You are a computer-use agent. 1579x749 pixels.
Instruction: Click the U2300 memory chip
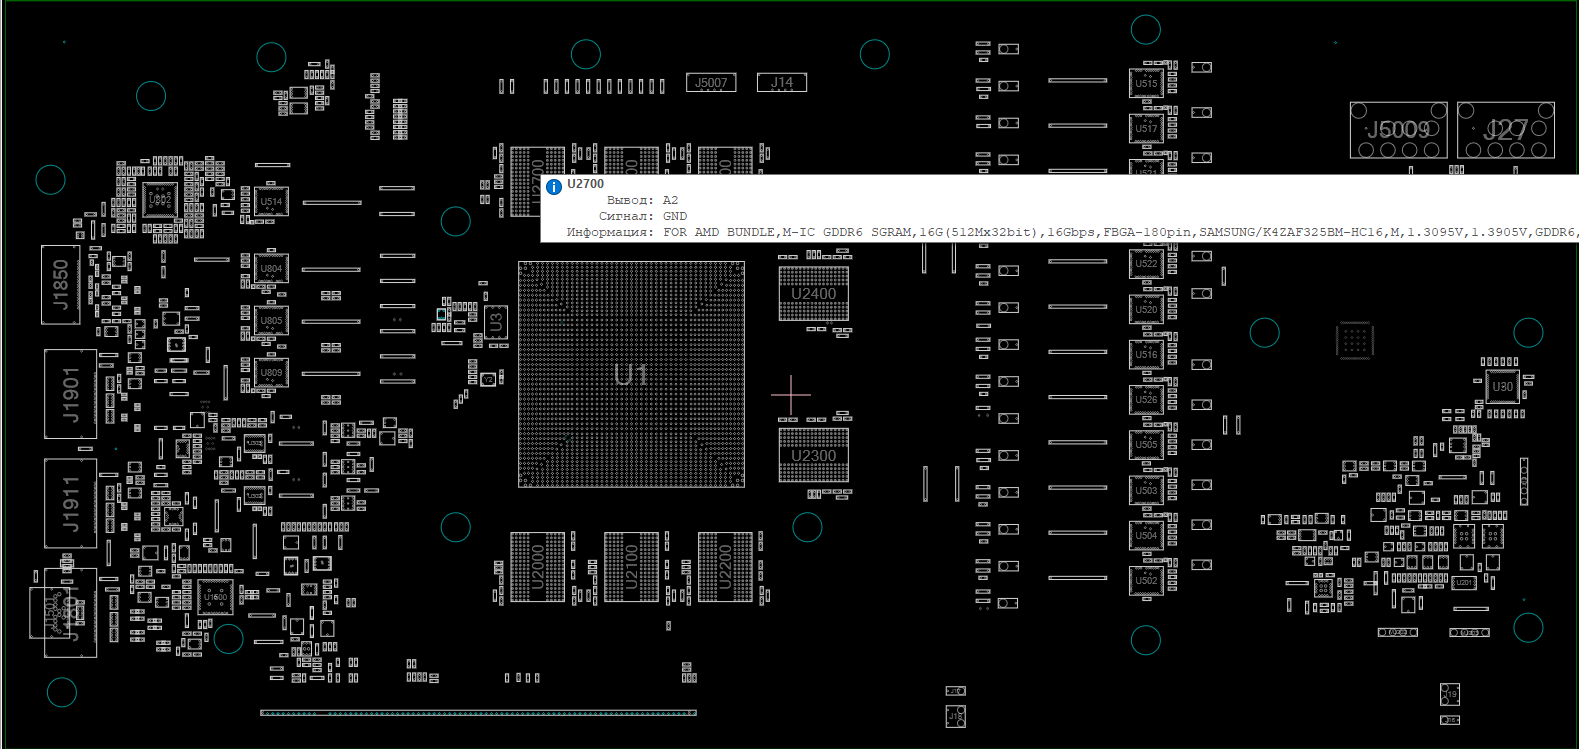[813, 455]
